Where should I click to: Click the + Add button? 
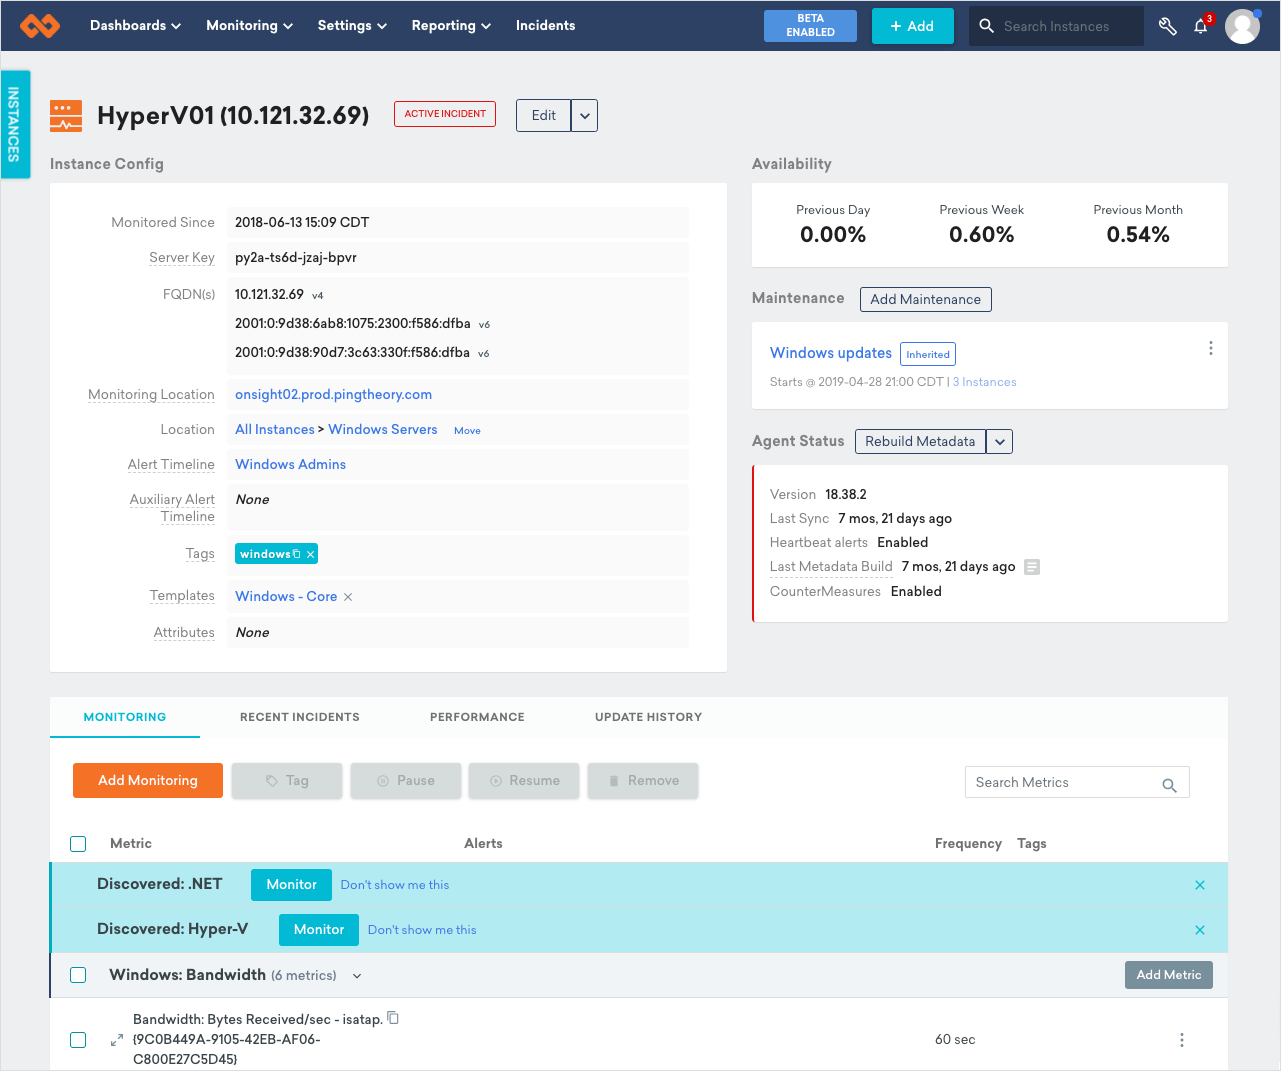pyautogui.click(x=912, y=26)
